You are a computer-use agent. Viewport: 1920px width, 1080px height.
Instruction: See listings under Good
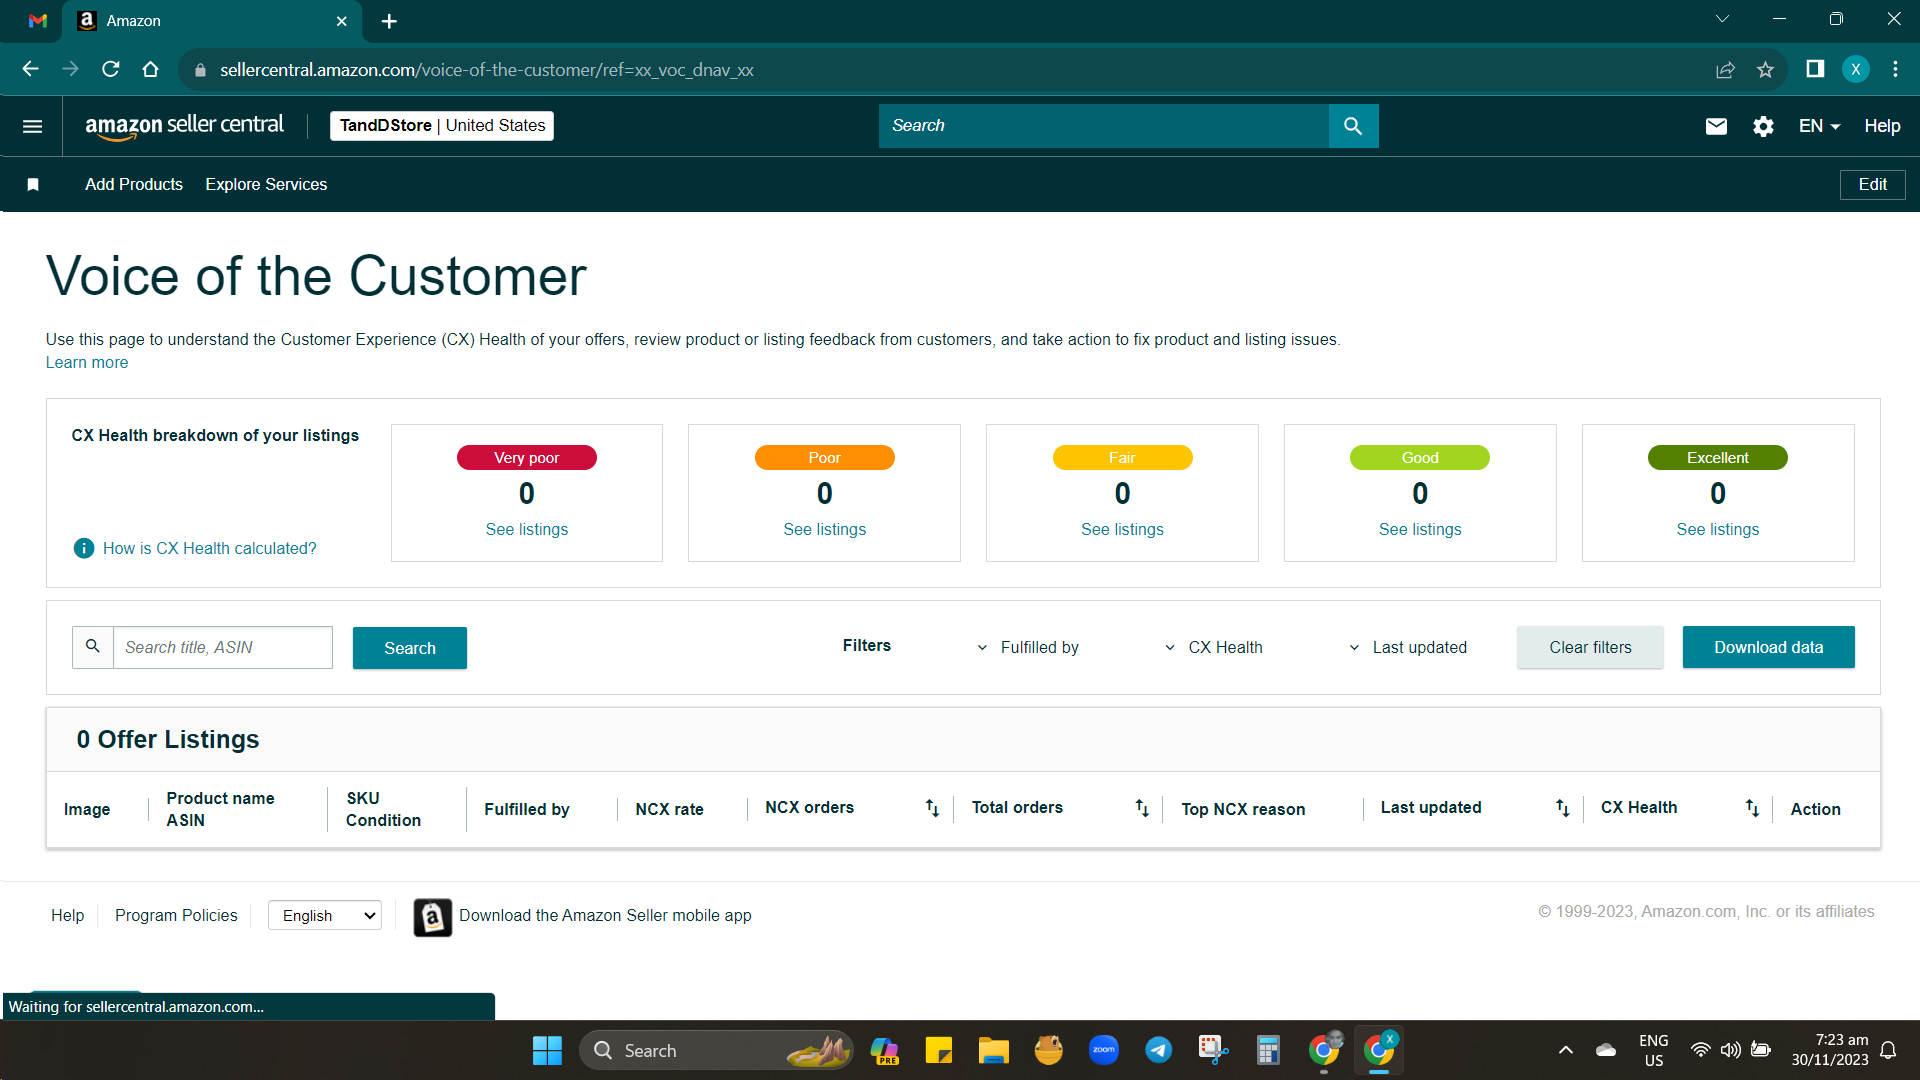(x=1420, y=529)
